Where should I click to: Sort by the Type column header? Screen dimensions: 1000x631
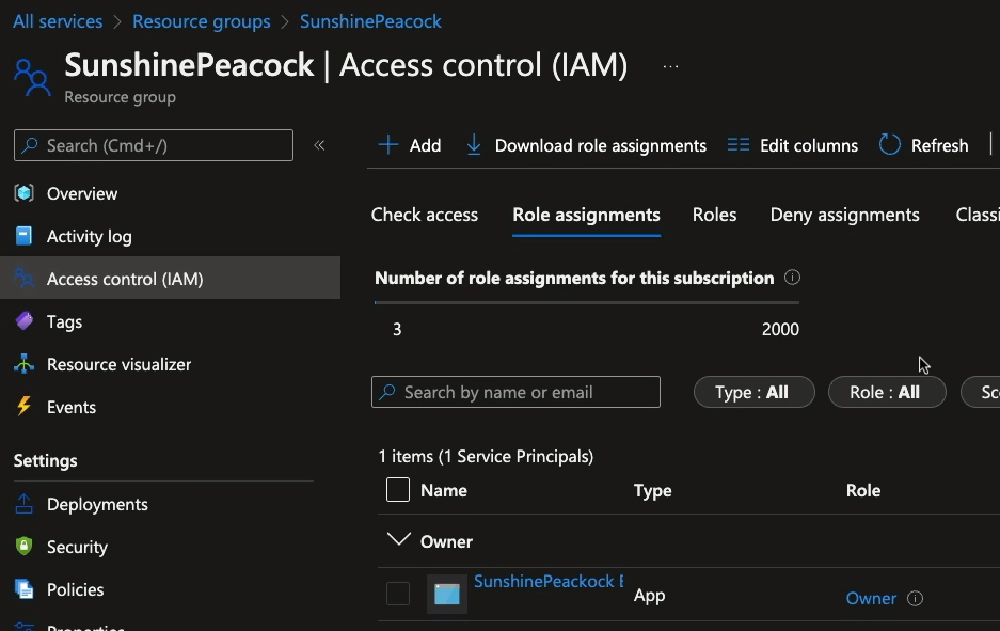point(652,490)
